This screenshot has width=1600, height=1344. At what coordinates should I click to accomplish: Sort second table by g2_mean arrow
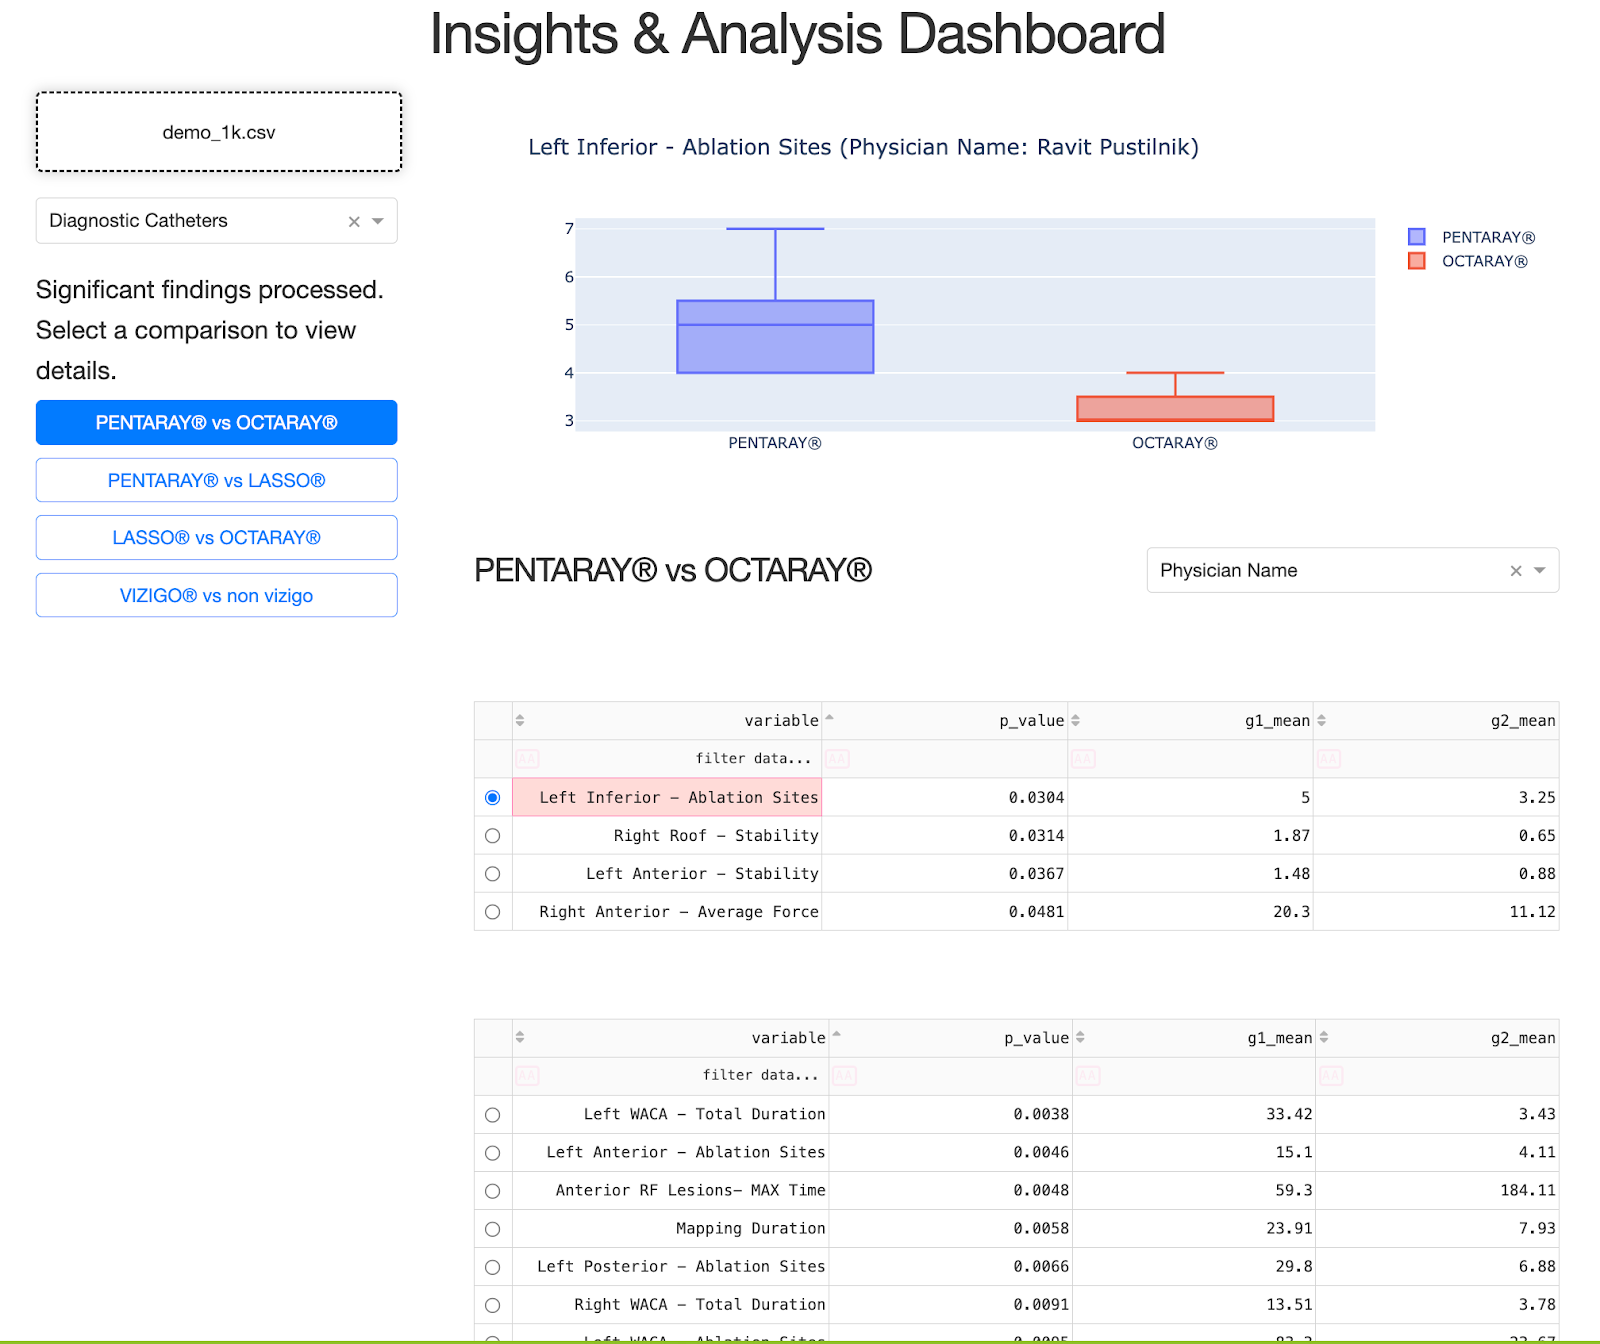[x=1324, y=1038]
